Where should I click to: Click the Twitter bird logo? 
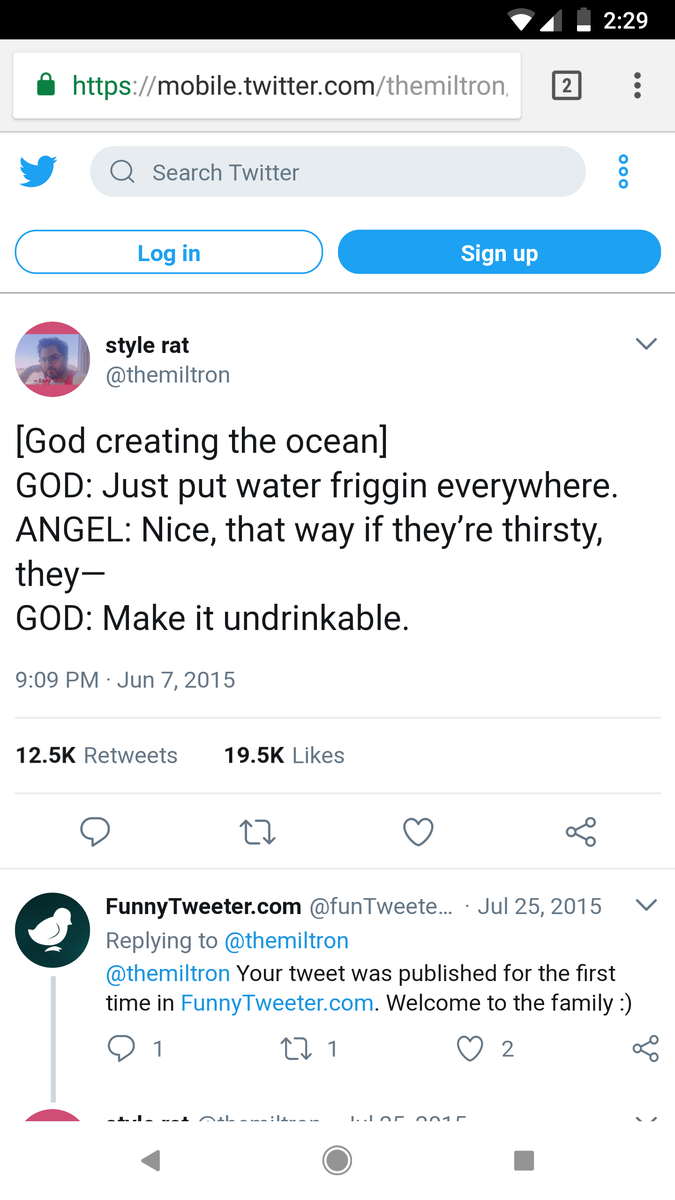point(38,172)
